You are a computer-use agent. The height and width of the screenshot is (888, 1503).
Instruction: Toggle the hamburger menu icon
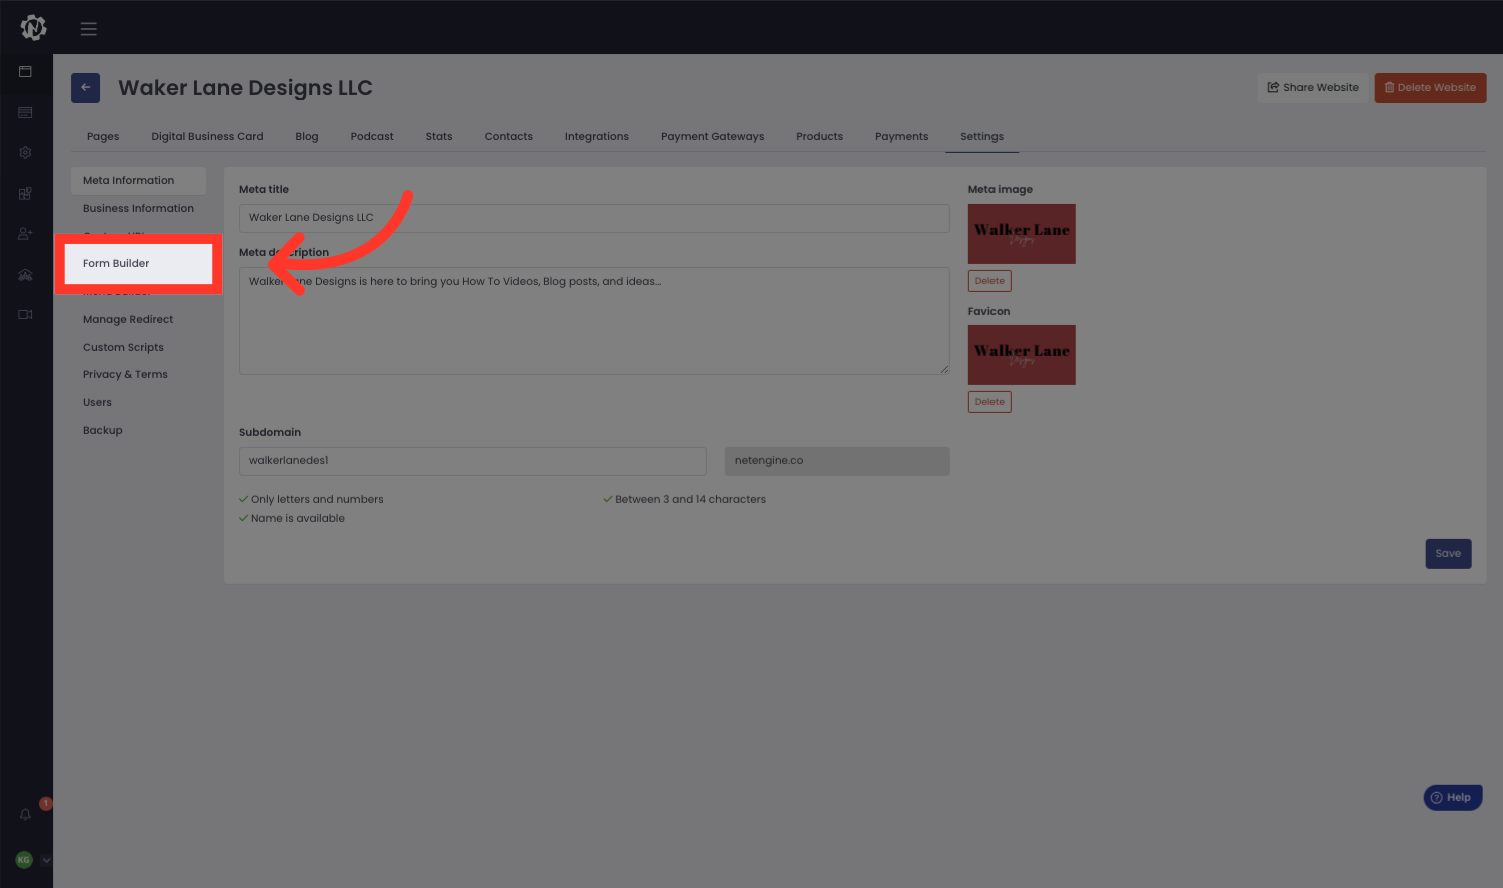[x=89, y=29]
